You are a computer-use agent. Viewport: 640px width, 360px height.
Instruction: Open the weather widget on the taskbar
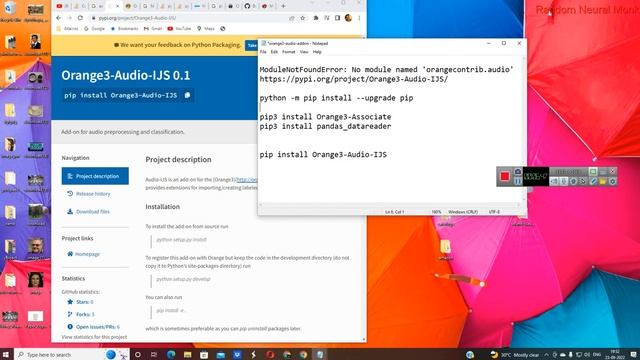point(514,354)
